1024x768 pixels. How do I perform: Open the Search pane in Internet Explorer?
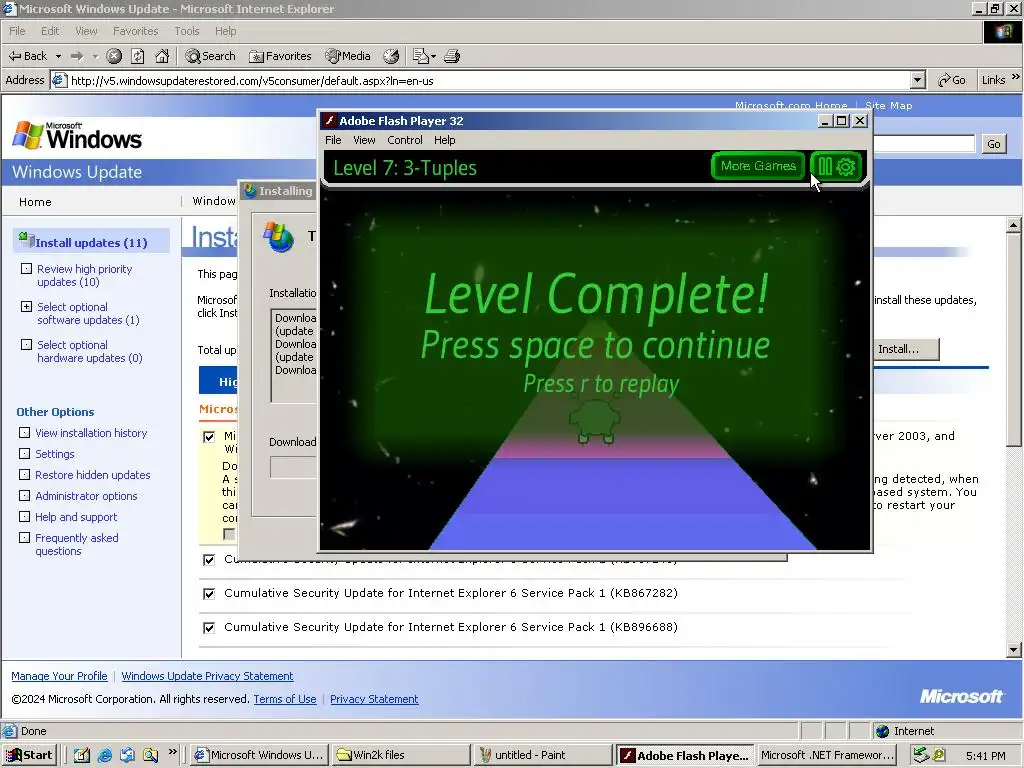(210, 56)
